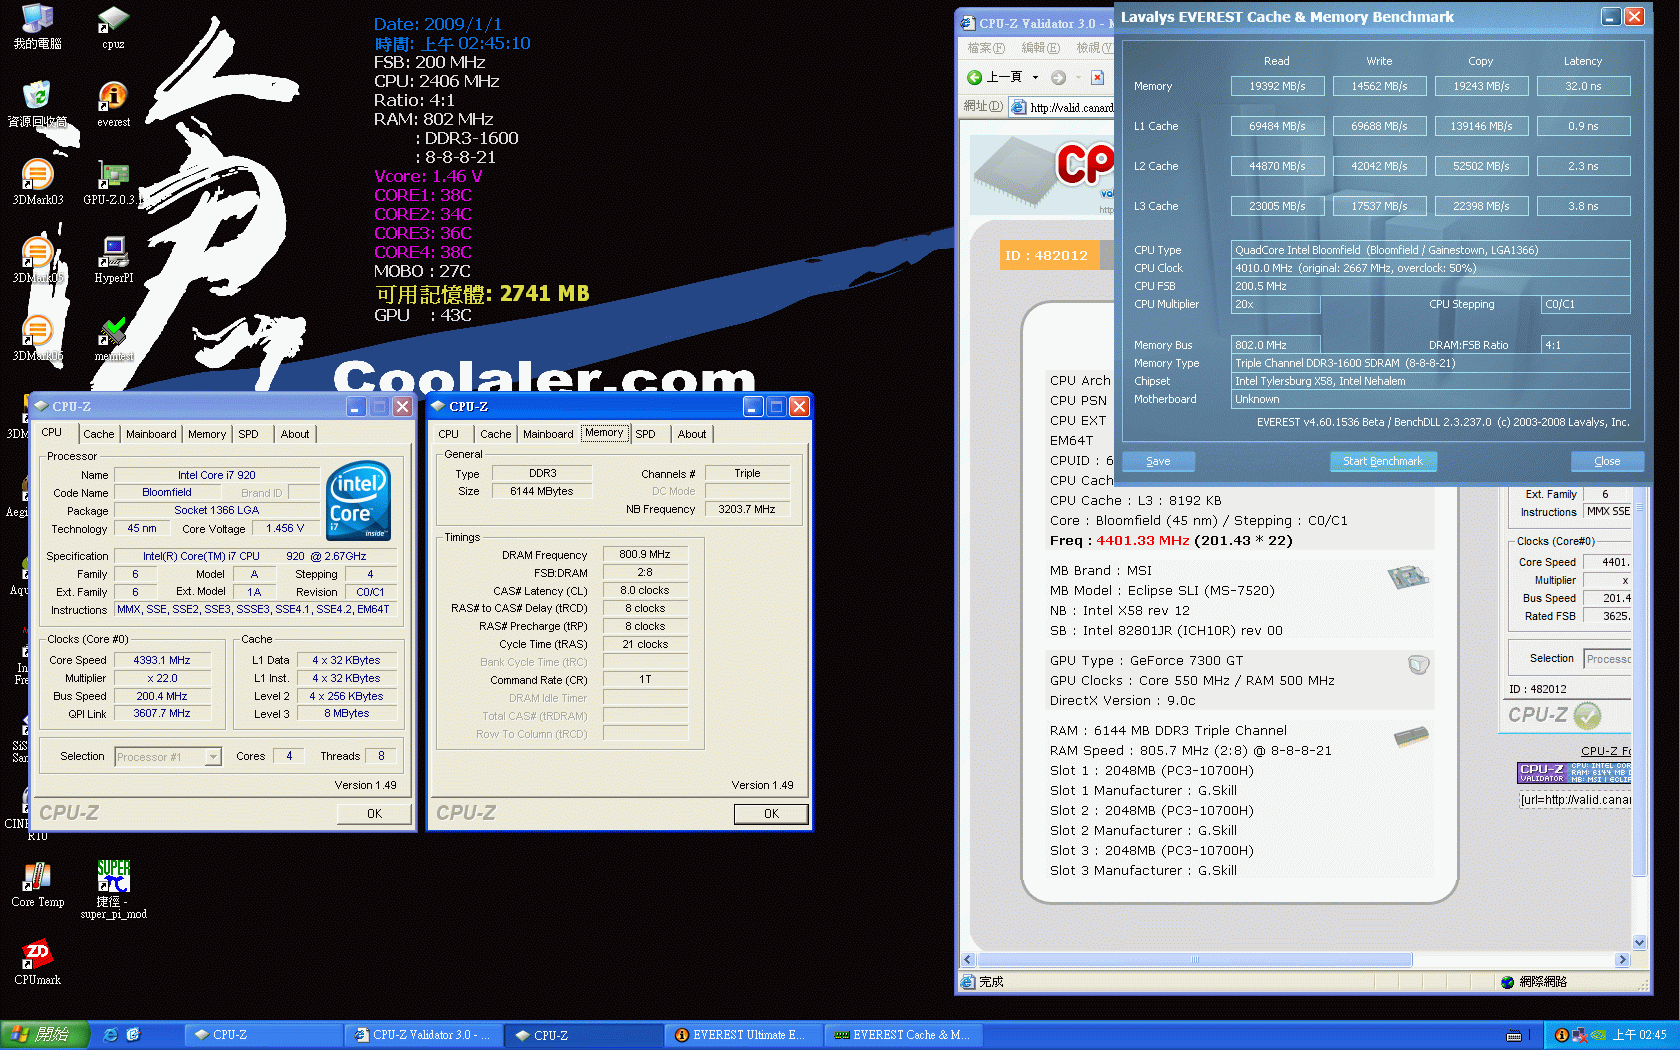
Task: Click EVEREST Ultimate taskbar button
Action: [743, 1035]
